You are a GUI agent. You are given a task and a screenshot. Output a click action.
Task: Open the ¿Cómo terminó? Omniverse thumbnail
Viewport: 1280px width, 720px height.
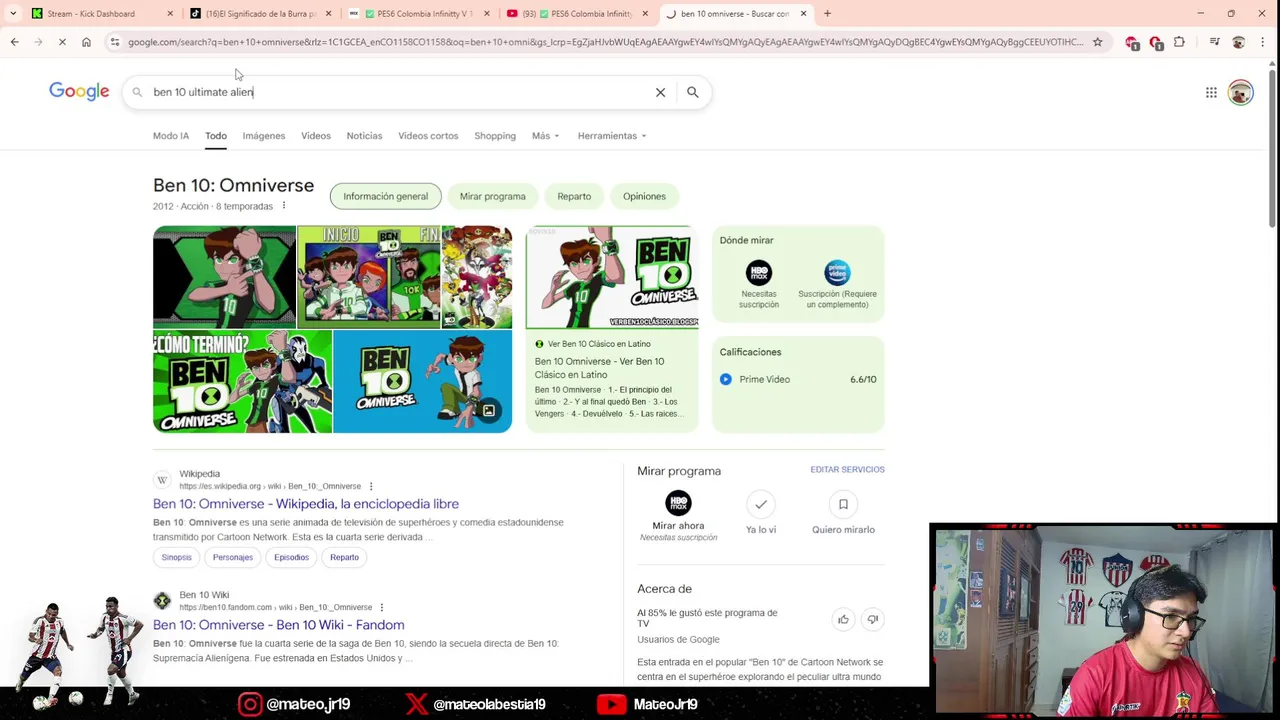(x=242, y=382)
